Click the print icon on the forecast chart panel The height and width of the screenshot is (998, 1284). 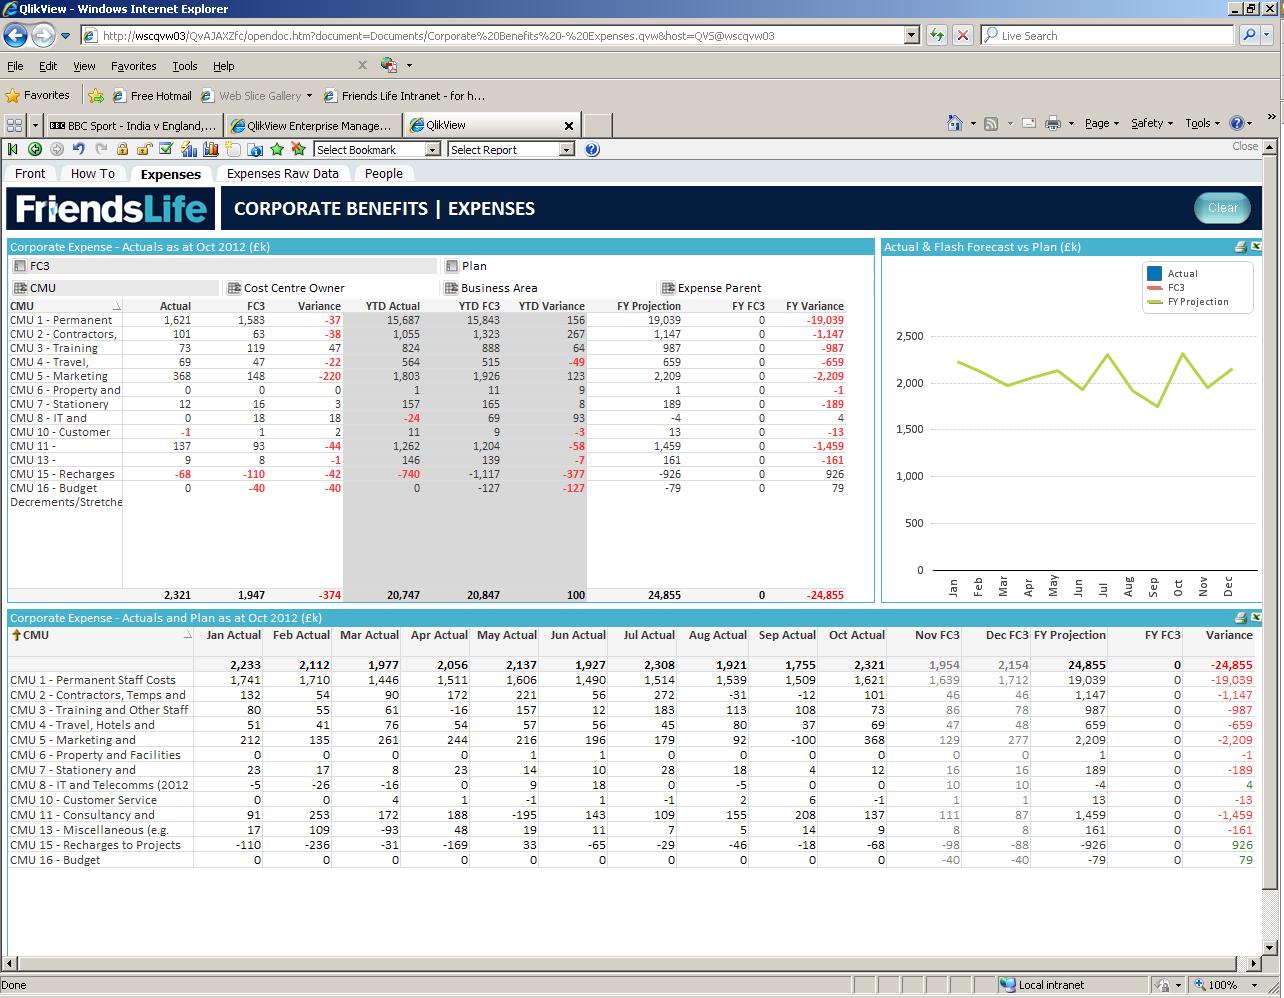point(1241,246)
